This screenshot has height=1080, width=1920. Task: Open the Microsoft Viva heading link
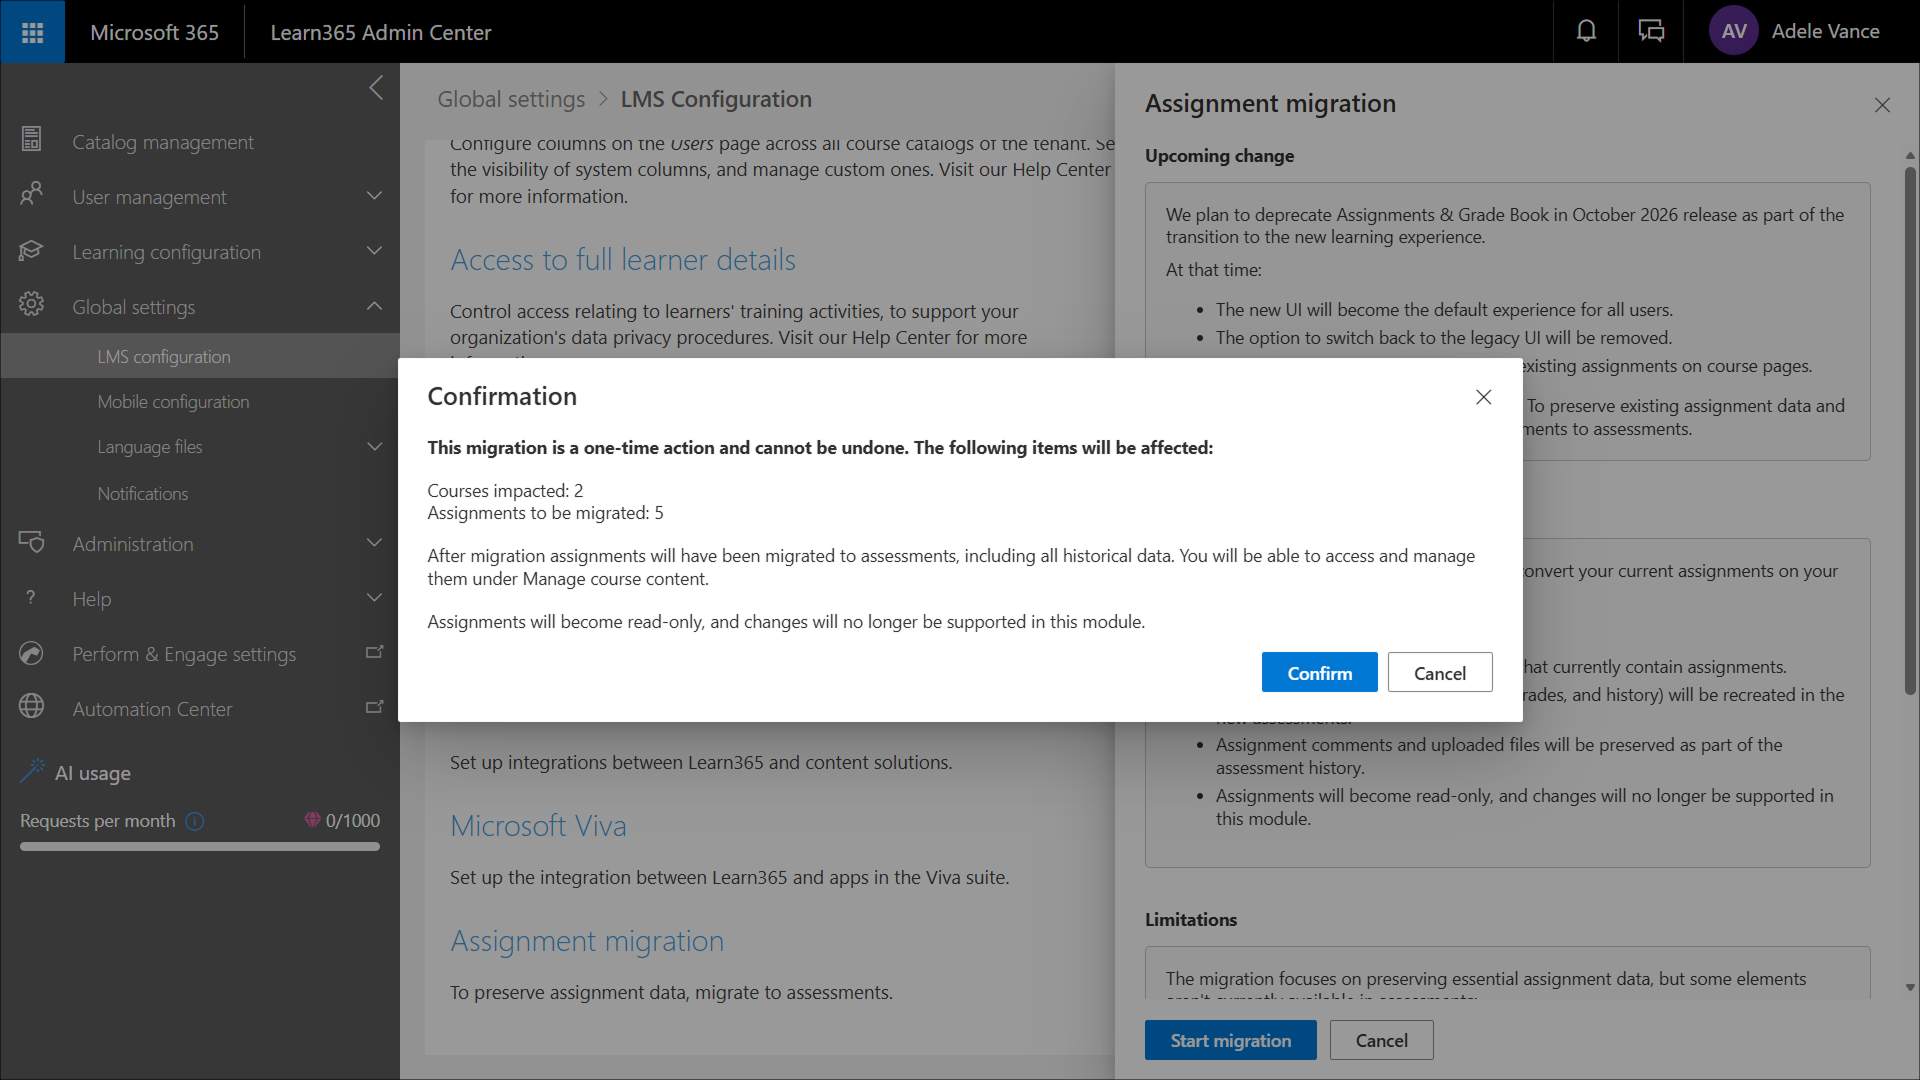(538, 826)
